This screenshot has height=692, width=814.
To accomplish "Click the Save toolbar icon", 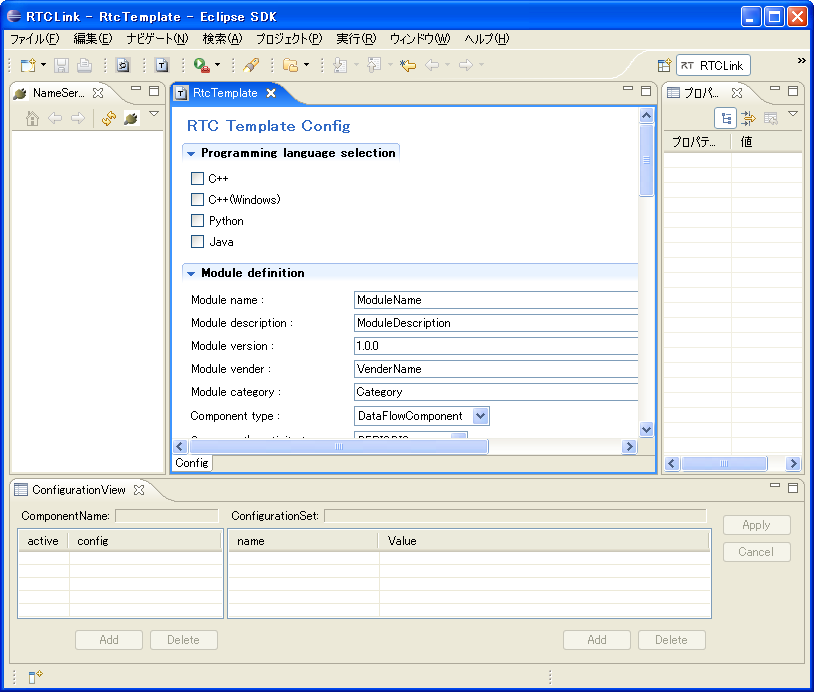I will click(x=62, y=65).
